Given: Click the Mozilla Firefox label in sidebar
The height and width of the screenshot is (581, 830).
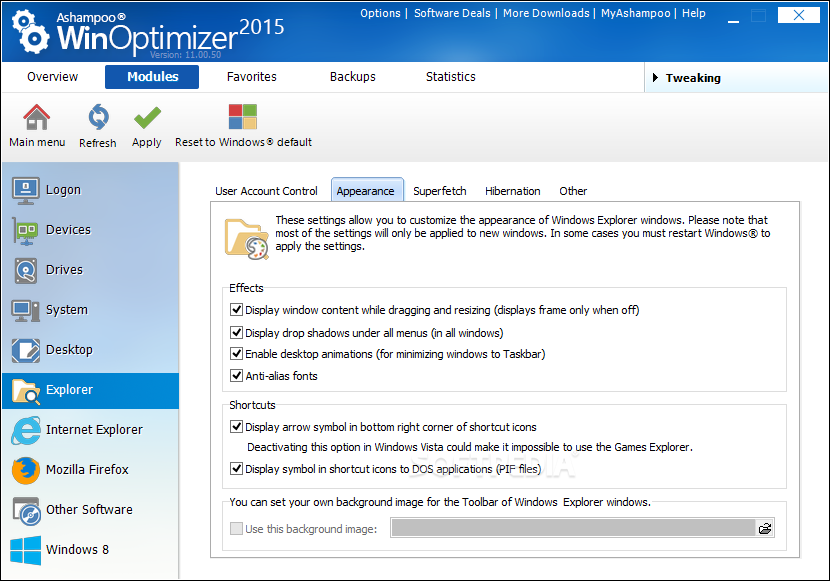Looking at the screenshot, I should (x=87, y=469).
